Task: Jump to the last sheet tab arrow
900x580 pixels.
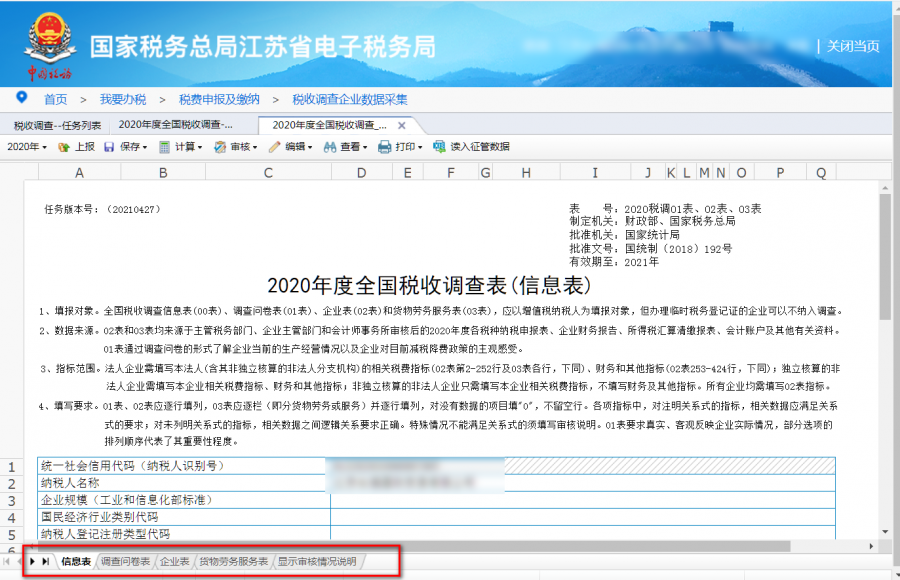Action: pyautogui.click(x=45, y=561)
